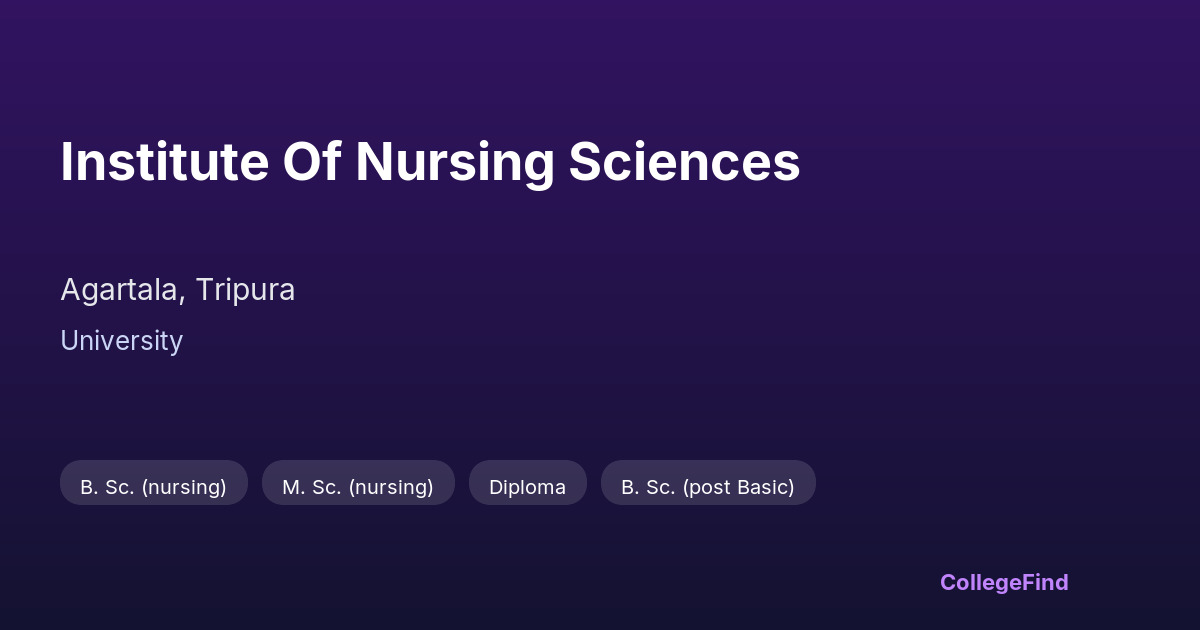Click the word Institute in the title
The height and width of the screenshot is (630, 1200).
click(164, 162)
